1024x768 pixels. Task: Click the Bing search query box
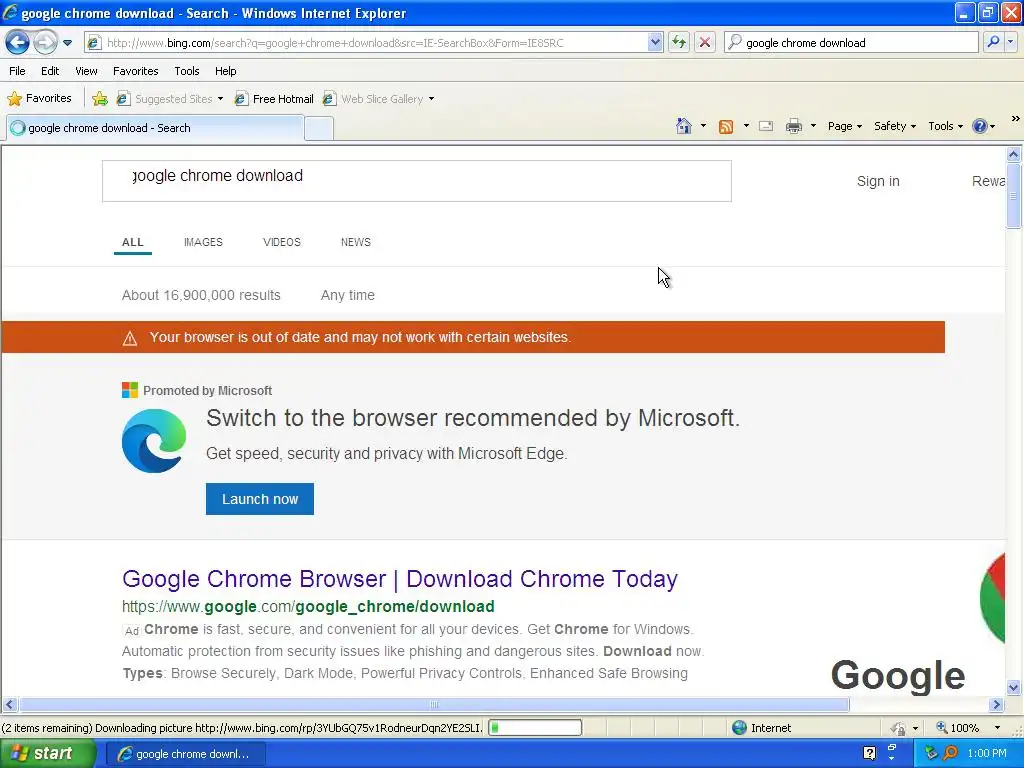coord(417,181)
